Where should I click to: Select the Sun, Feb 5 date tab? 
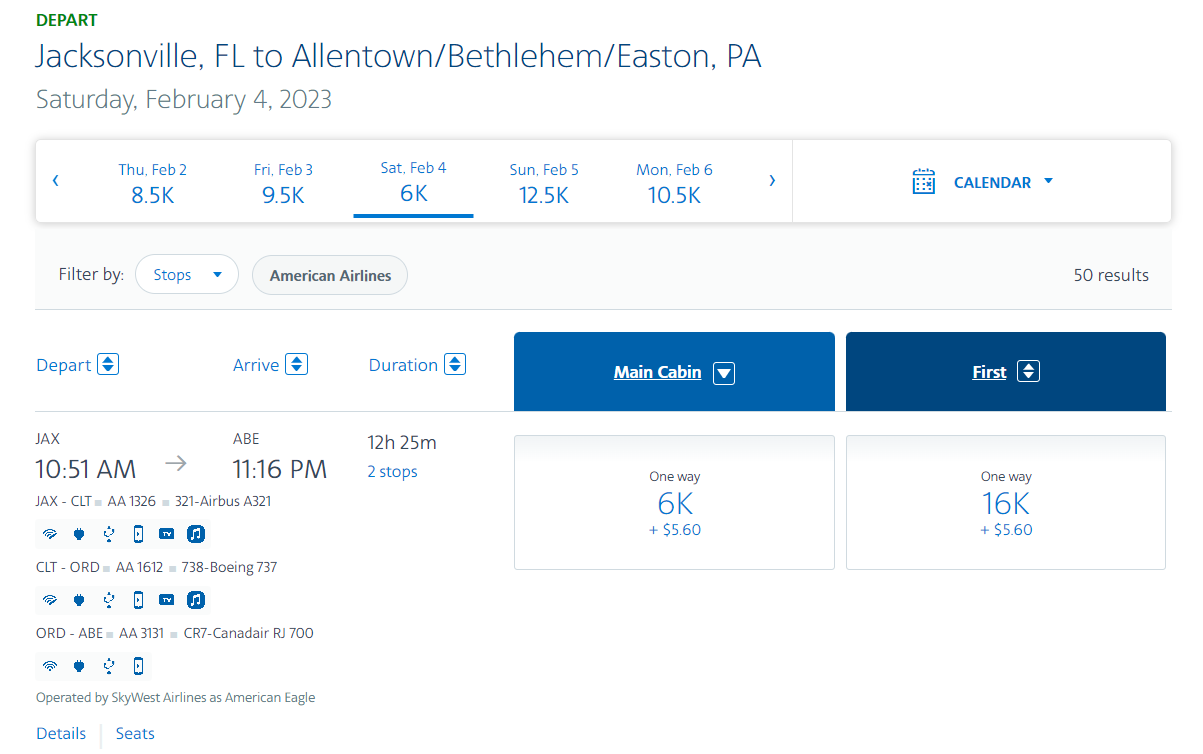click(544, 182)
